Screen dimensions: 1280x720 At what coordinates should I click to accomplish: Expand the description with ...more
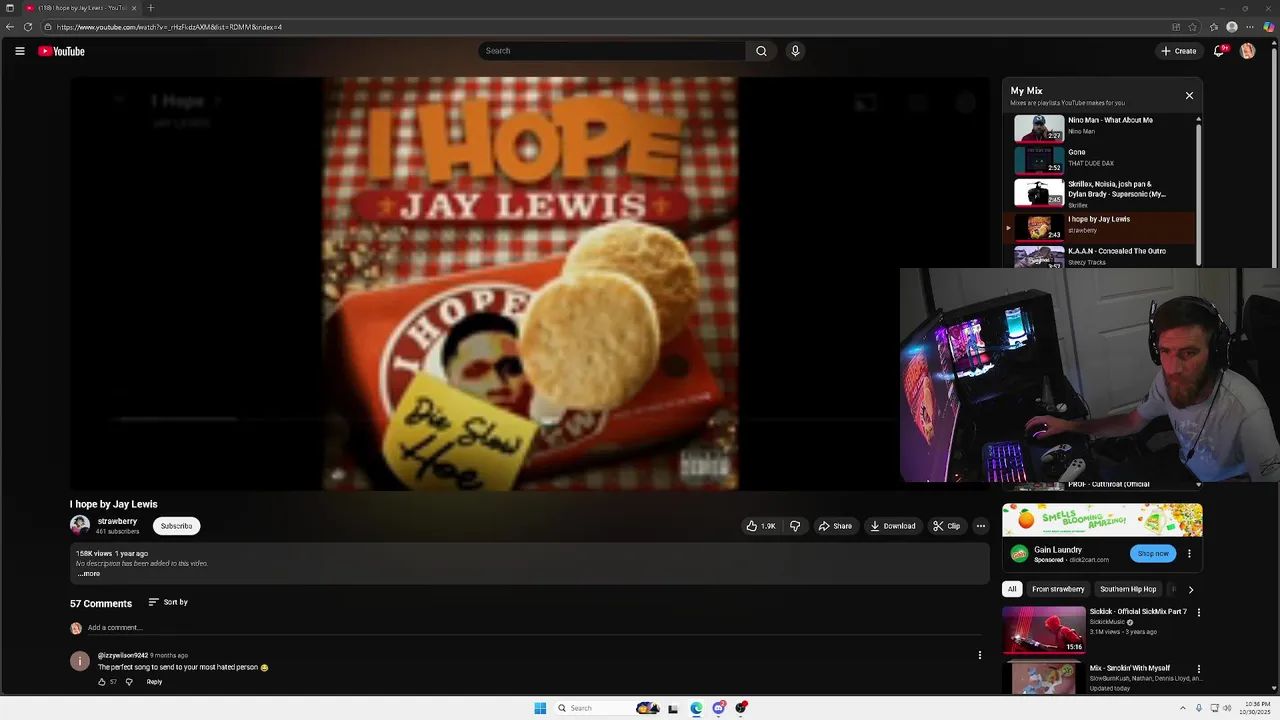[x=89, y=574]
